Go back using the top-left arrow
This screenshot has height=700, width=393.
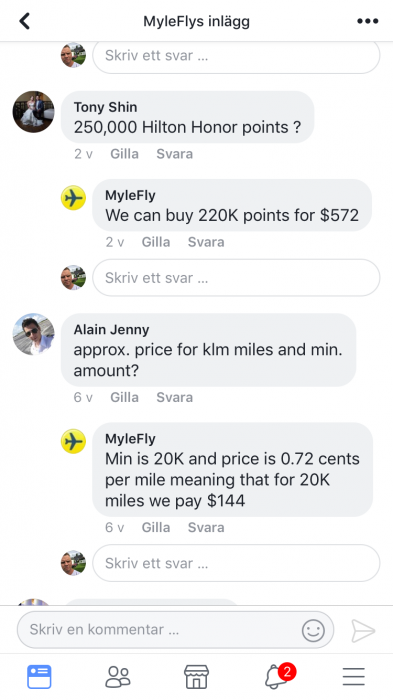(25, 21)
